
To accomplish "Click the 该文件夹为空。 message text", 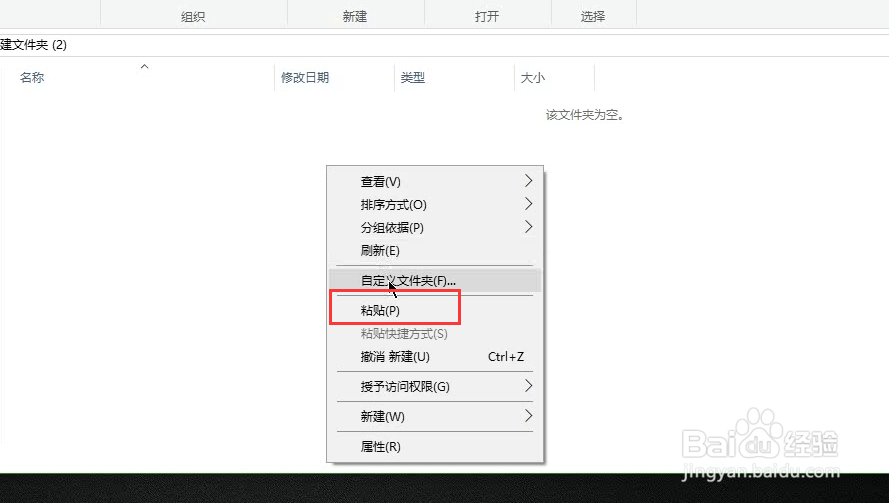I will [x=585, y=115].
